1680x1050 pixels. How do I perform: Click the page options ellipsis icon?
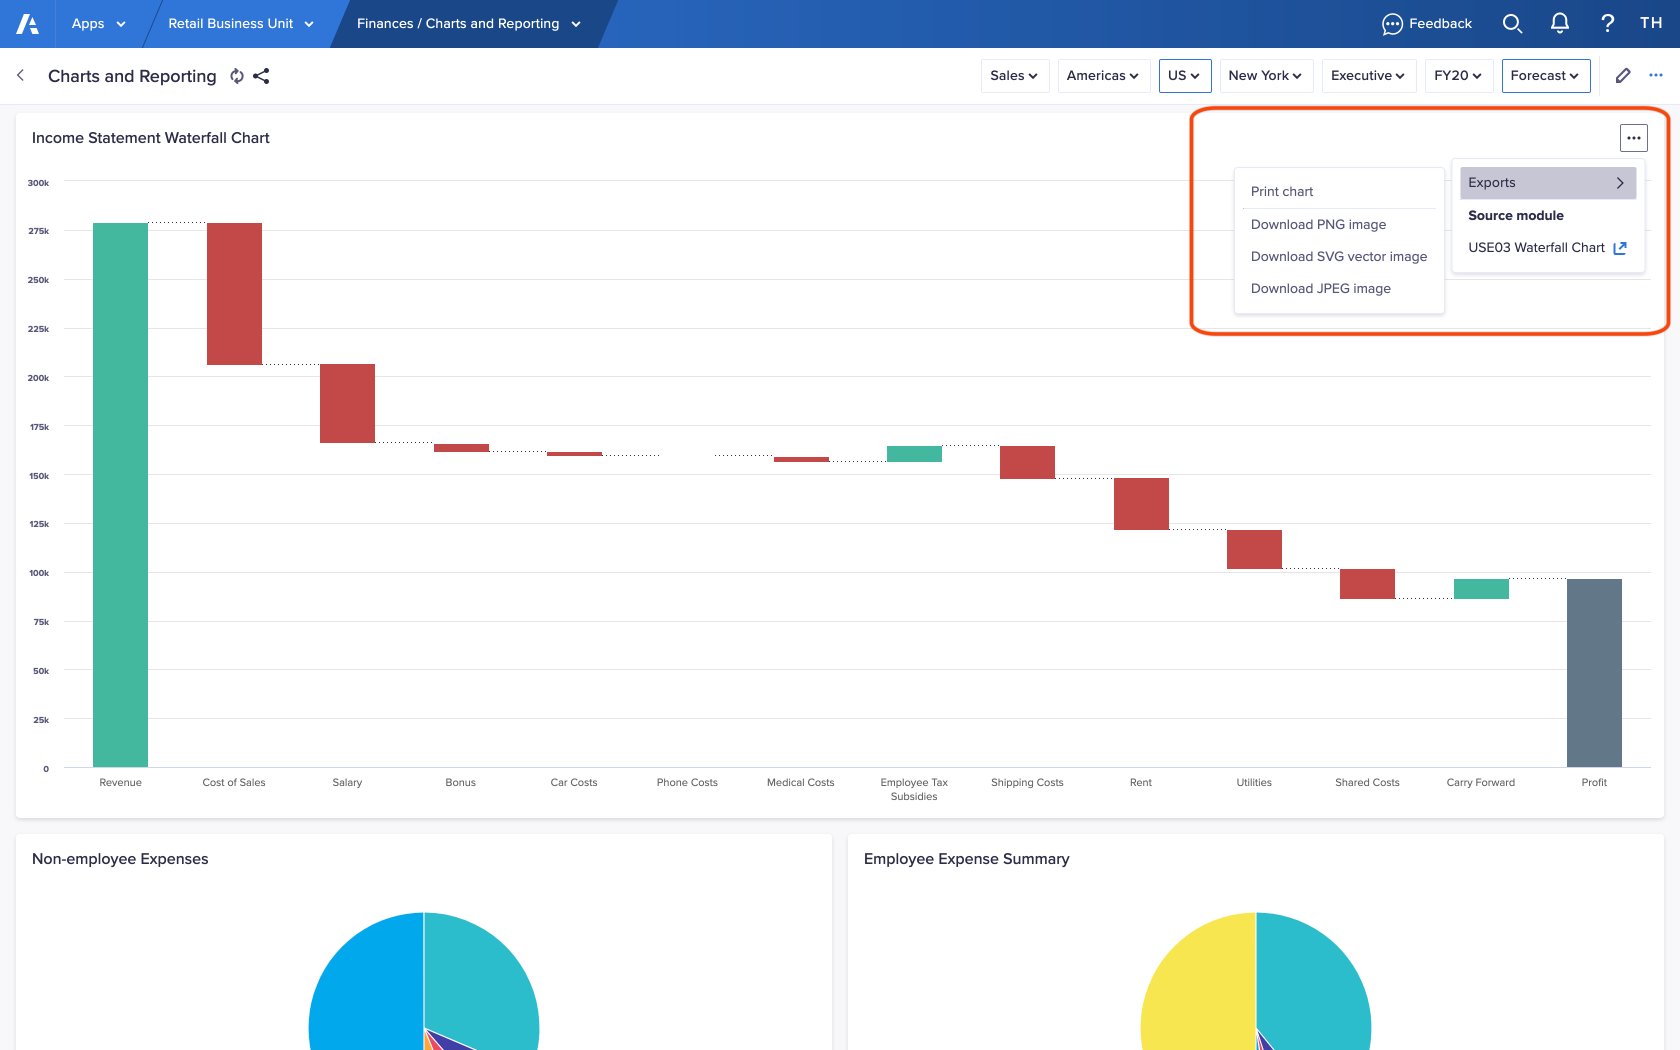1655,75
